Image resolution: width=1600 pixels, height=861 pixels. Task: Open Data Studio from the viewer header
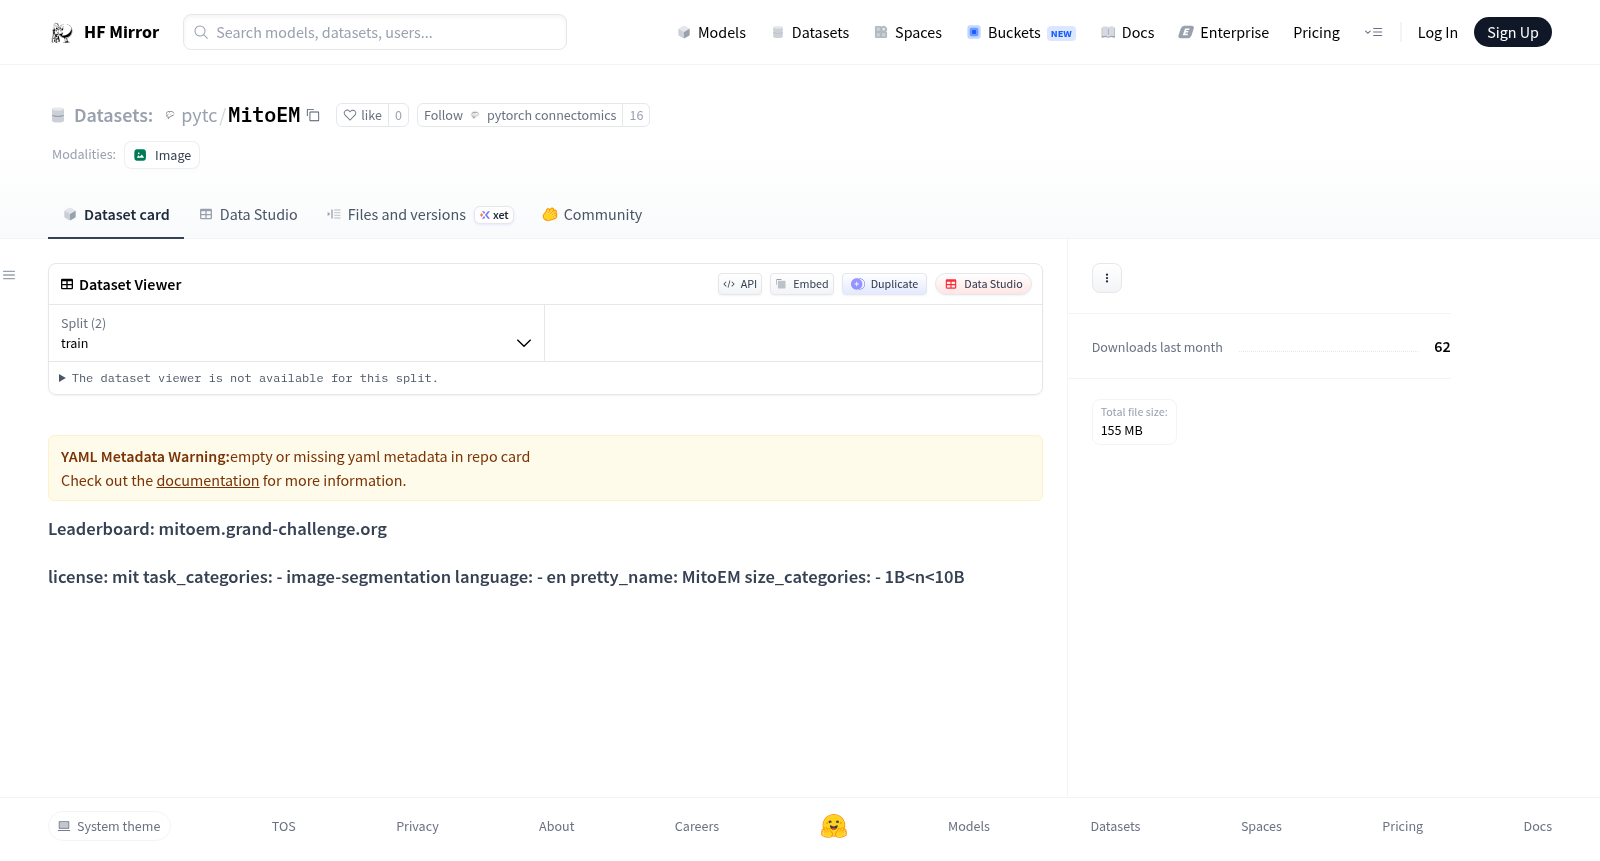[x=983, y=284]
